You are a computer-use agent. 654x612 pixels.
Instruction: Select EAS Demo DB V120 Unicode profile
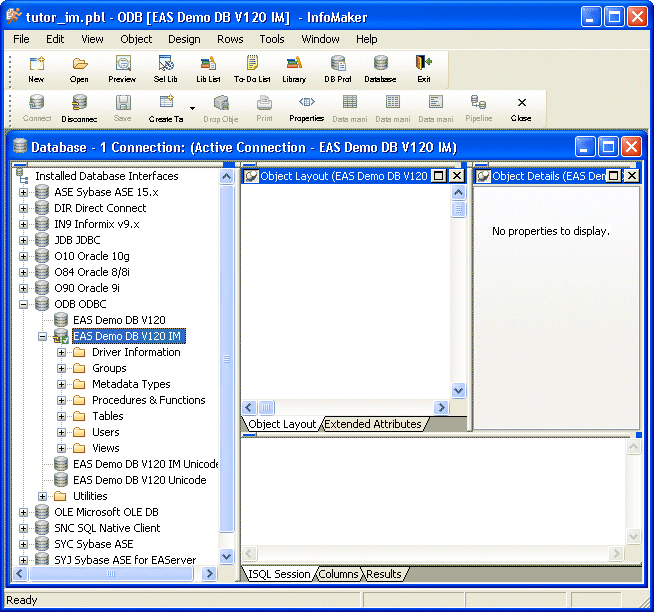pyautogui.click(x=139, y=480)
